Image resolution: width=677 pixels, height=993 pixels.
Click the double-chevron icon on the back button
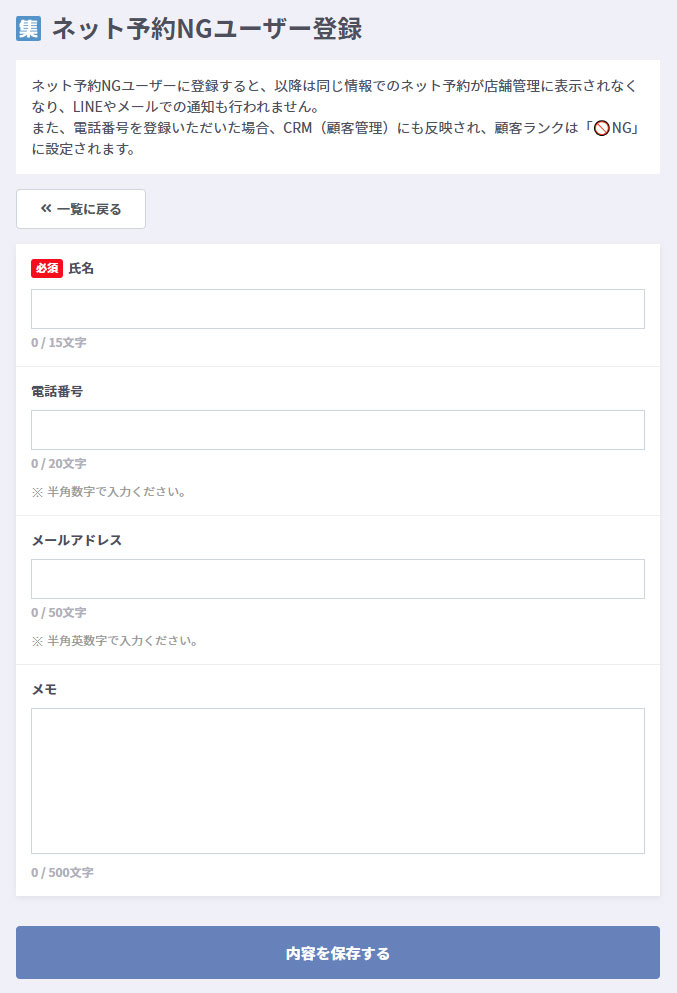(46, 209)
